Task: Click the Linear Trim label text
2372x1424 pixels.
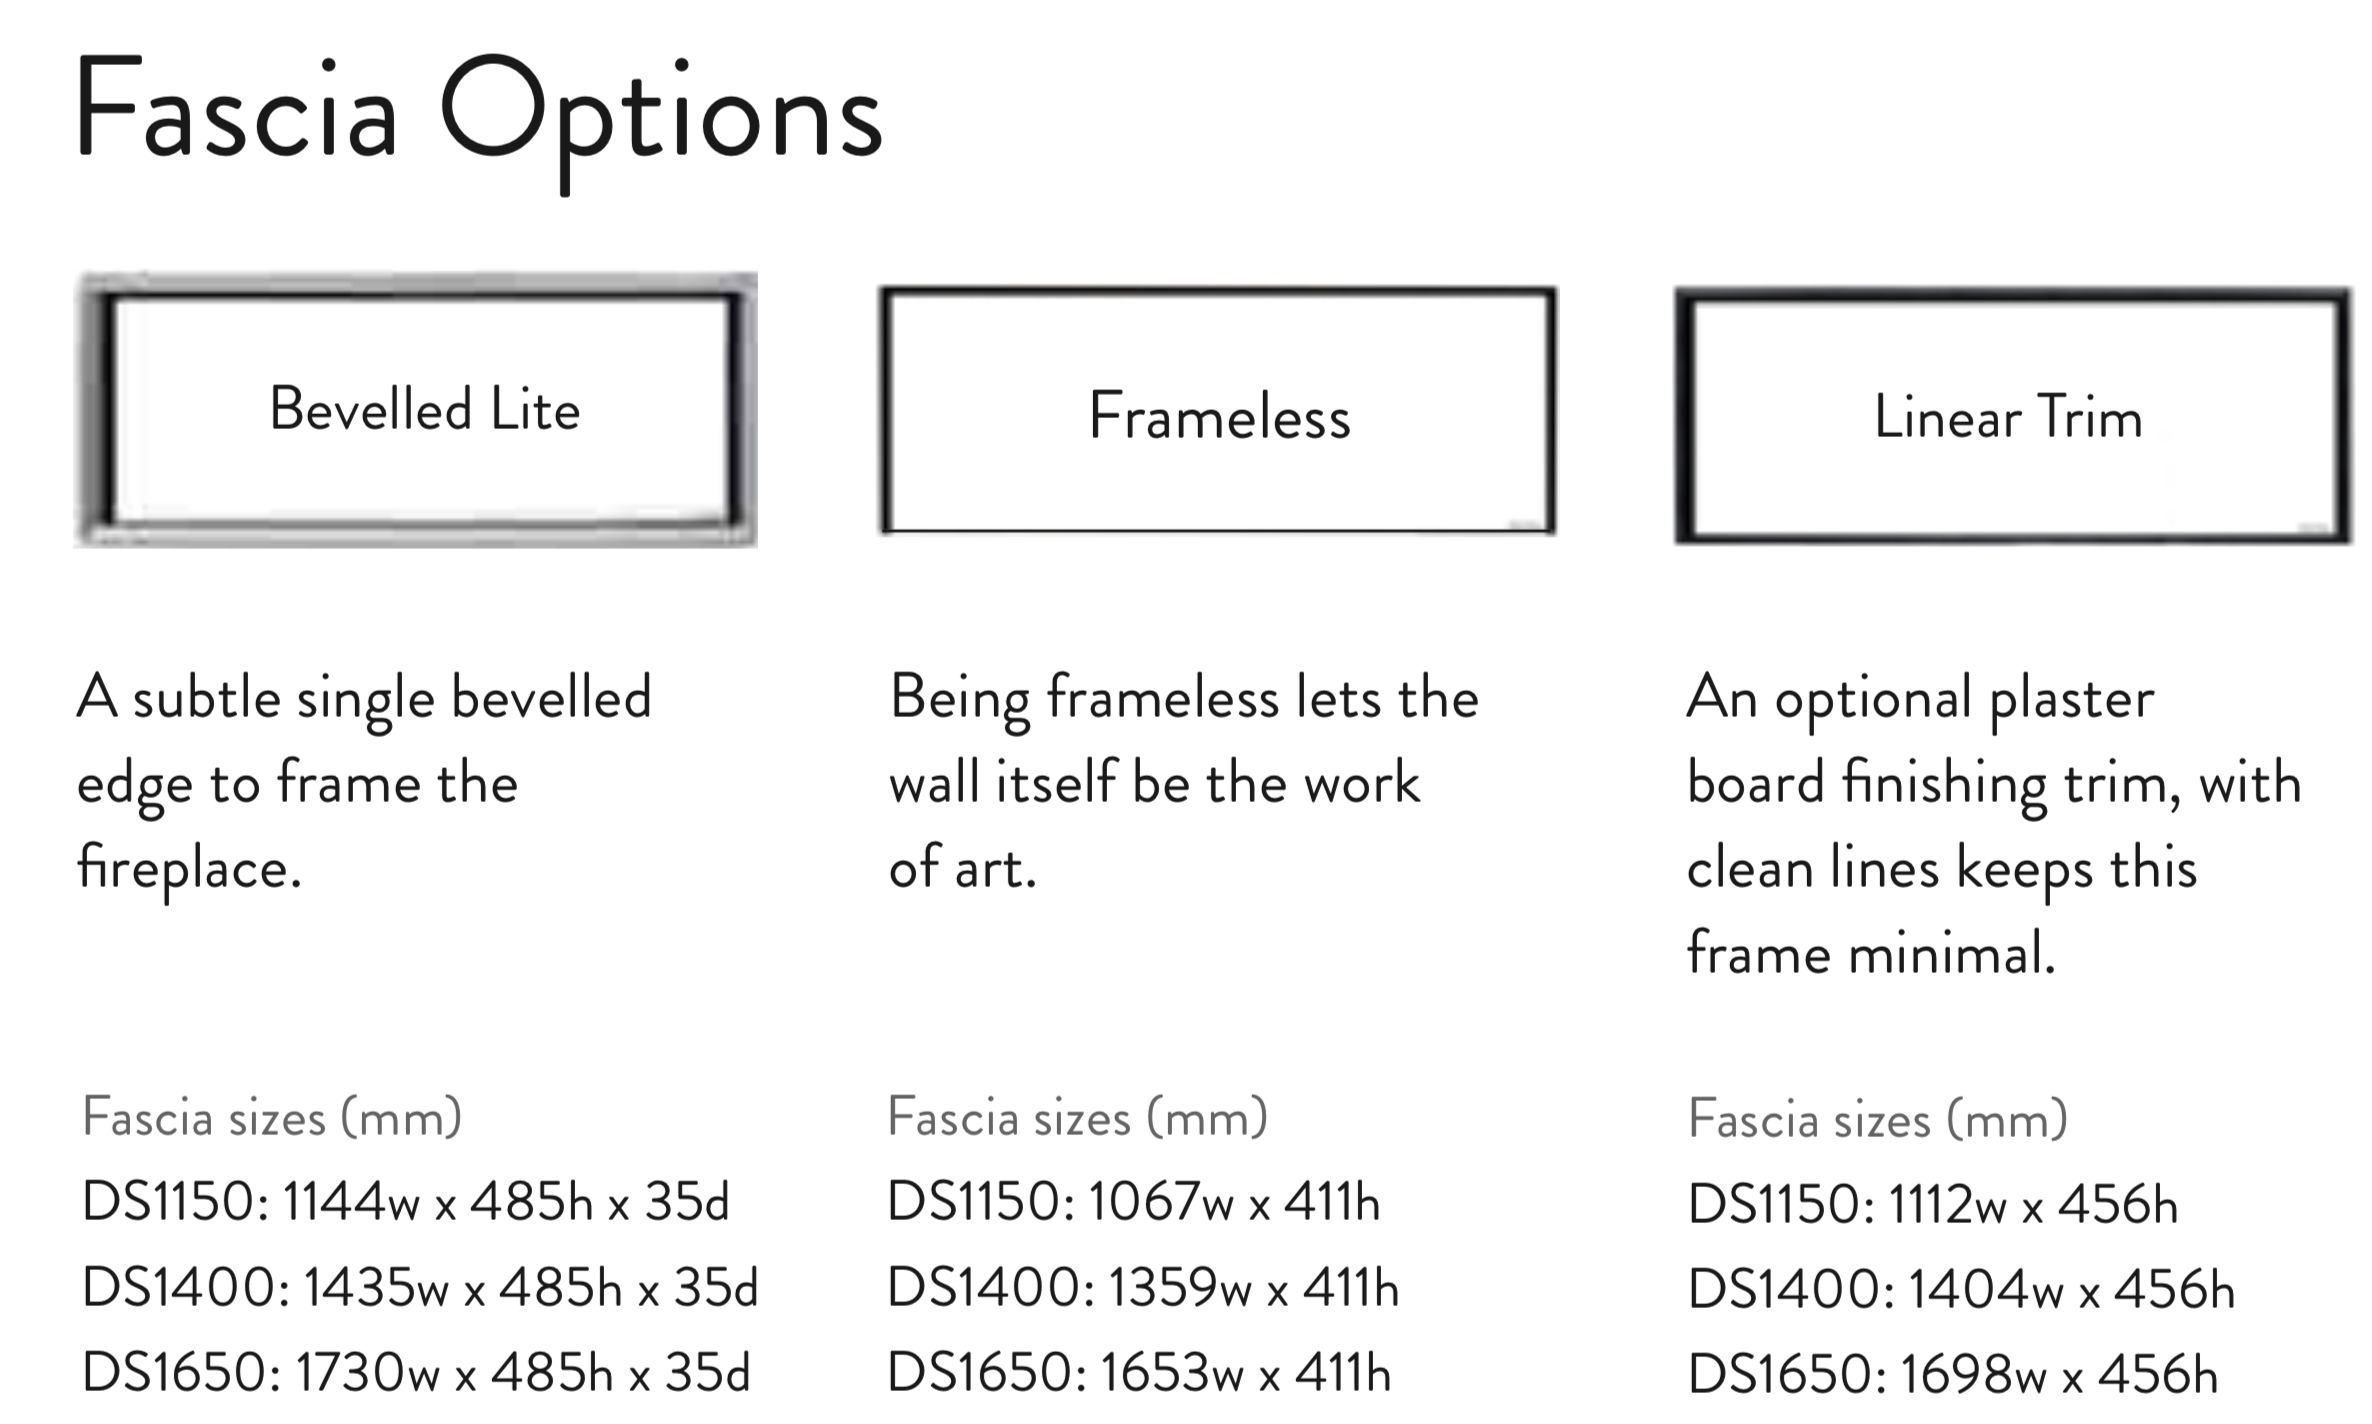Action: pos(2008,416)
